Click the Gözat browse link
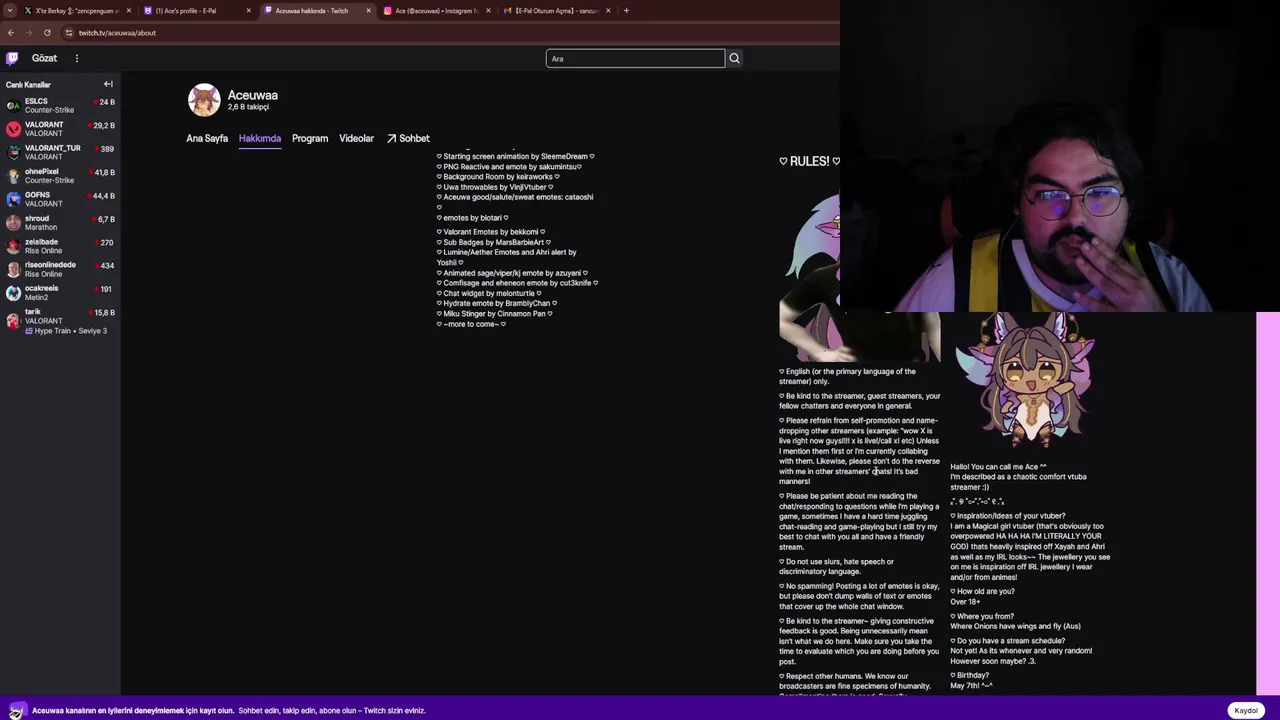The image size is (1280, 720). [44, 58]
